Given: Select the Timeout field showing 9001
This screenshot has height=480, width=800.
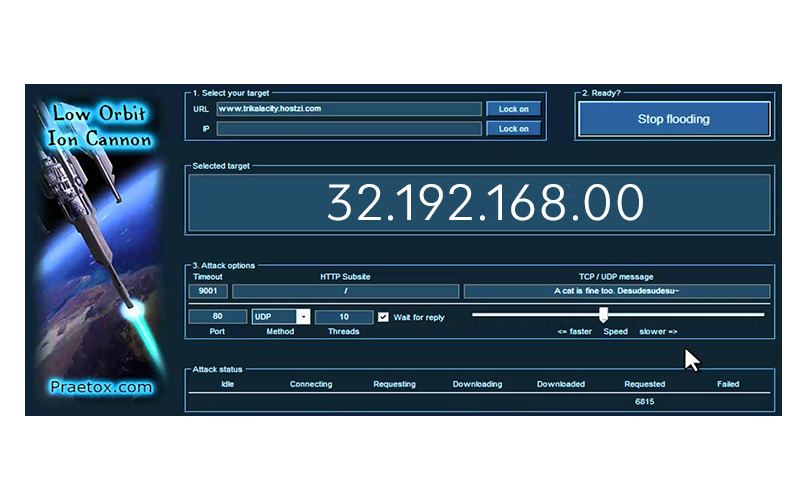Looking at the screenshot, I should point(208,291).
